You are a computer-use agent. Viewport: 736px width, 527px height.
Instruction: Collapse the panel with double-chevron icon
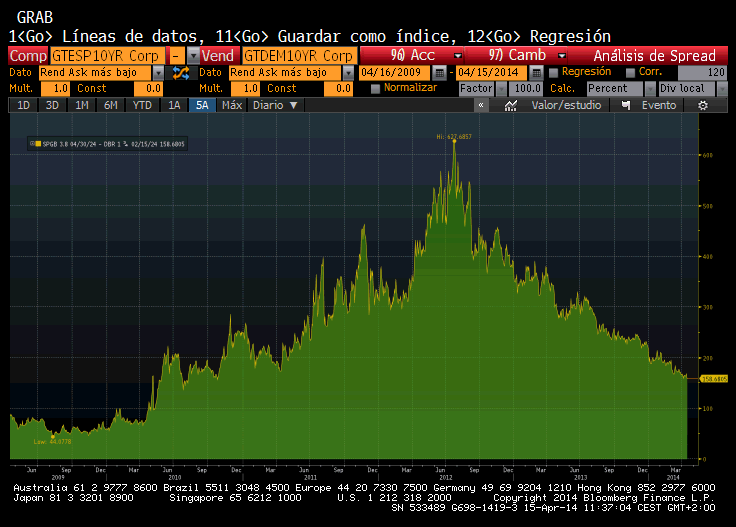(481, 106)
